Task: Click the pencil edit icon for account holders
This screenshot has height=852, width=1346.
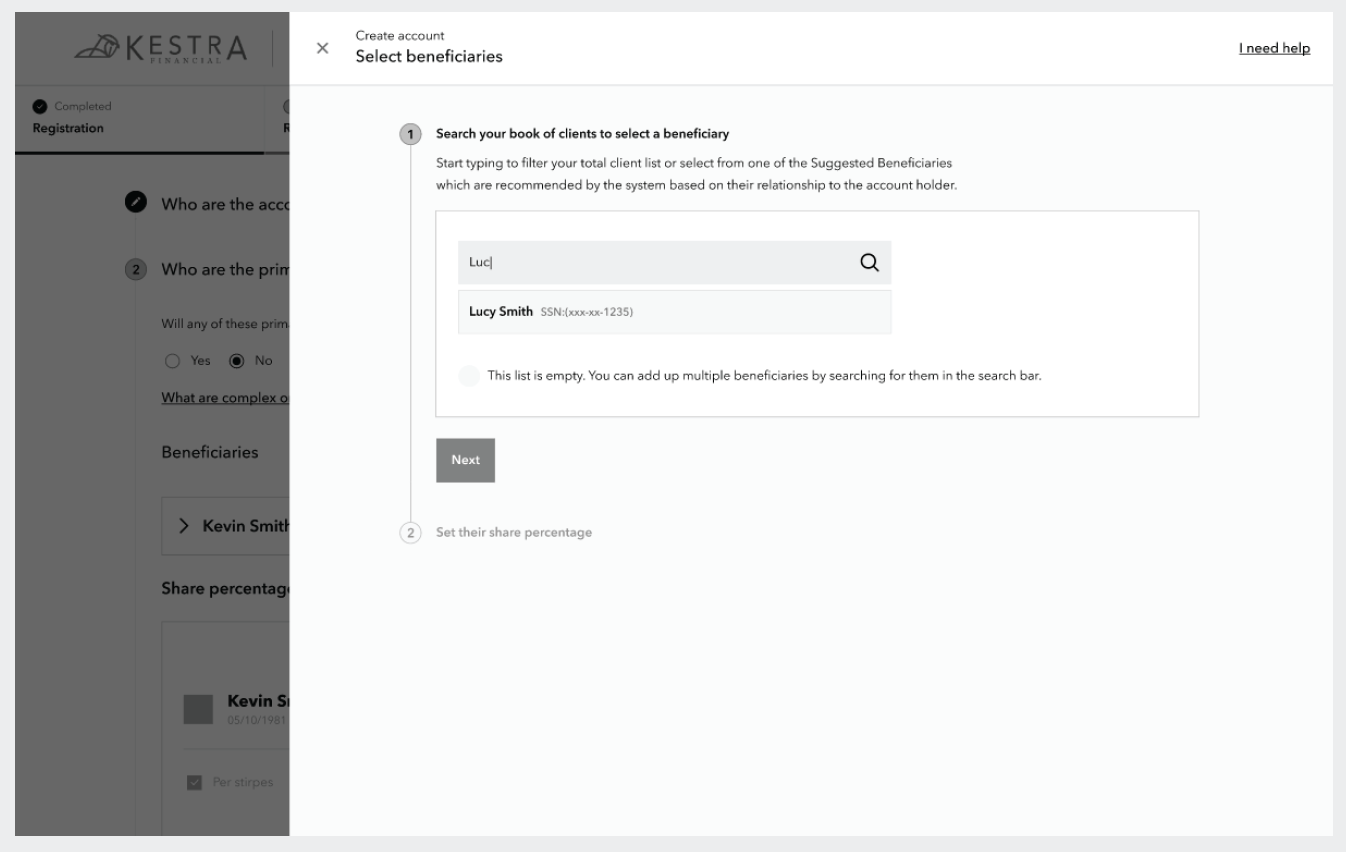Action: (135, 201)
